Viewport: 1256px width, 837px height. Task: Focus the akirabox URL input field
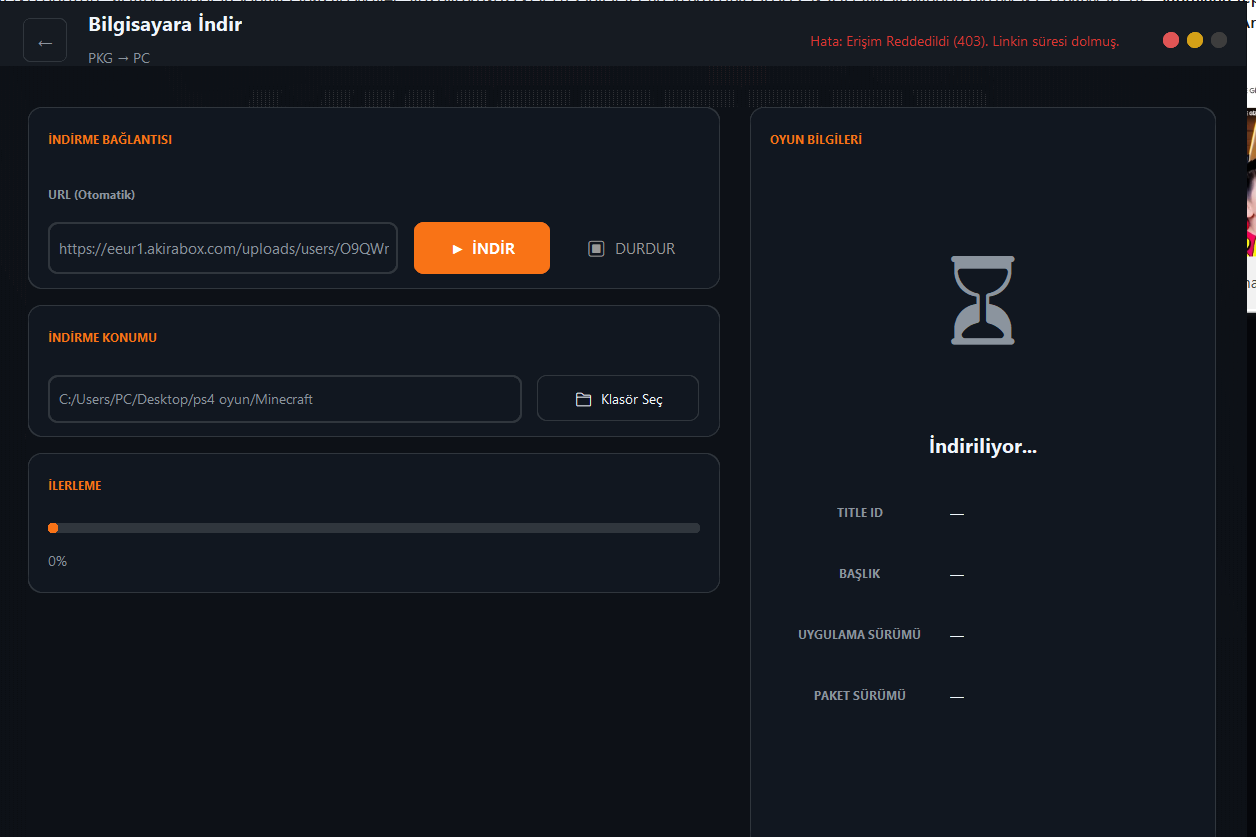click(x=223, y=248)
